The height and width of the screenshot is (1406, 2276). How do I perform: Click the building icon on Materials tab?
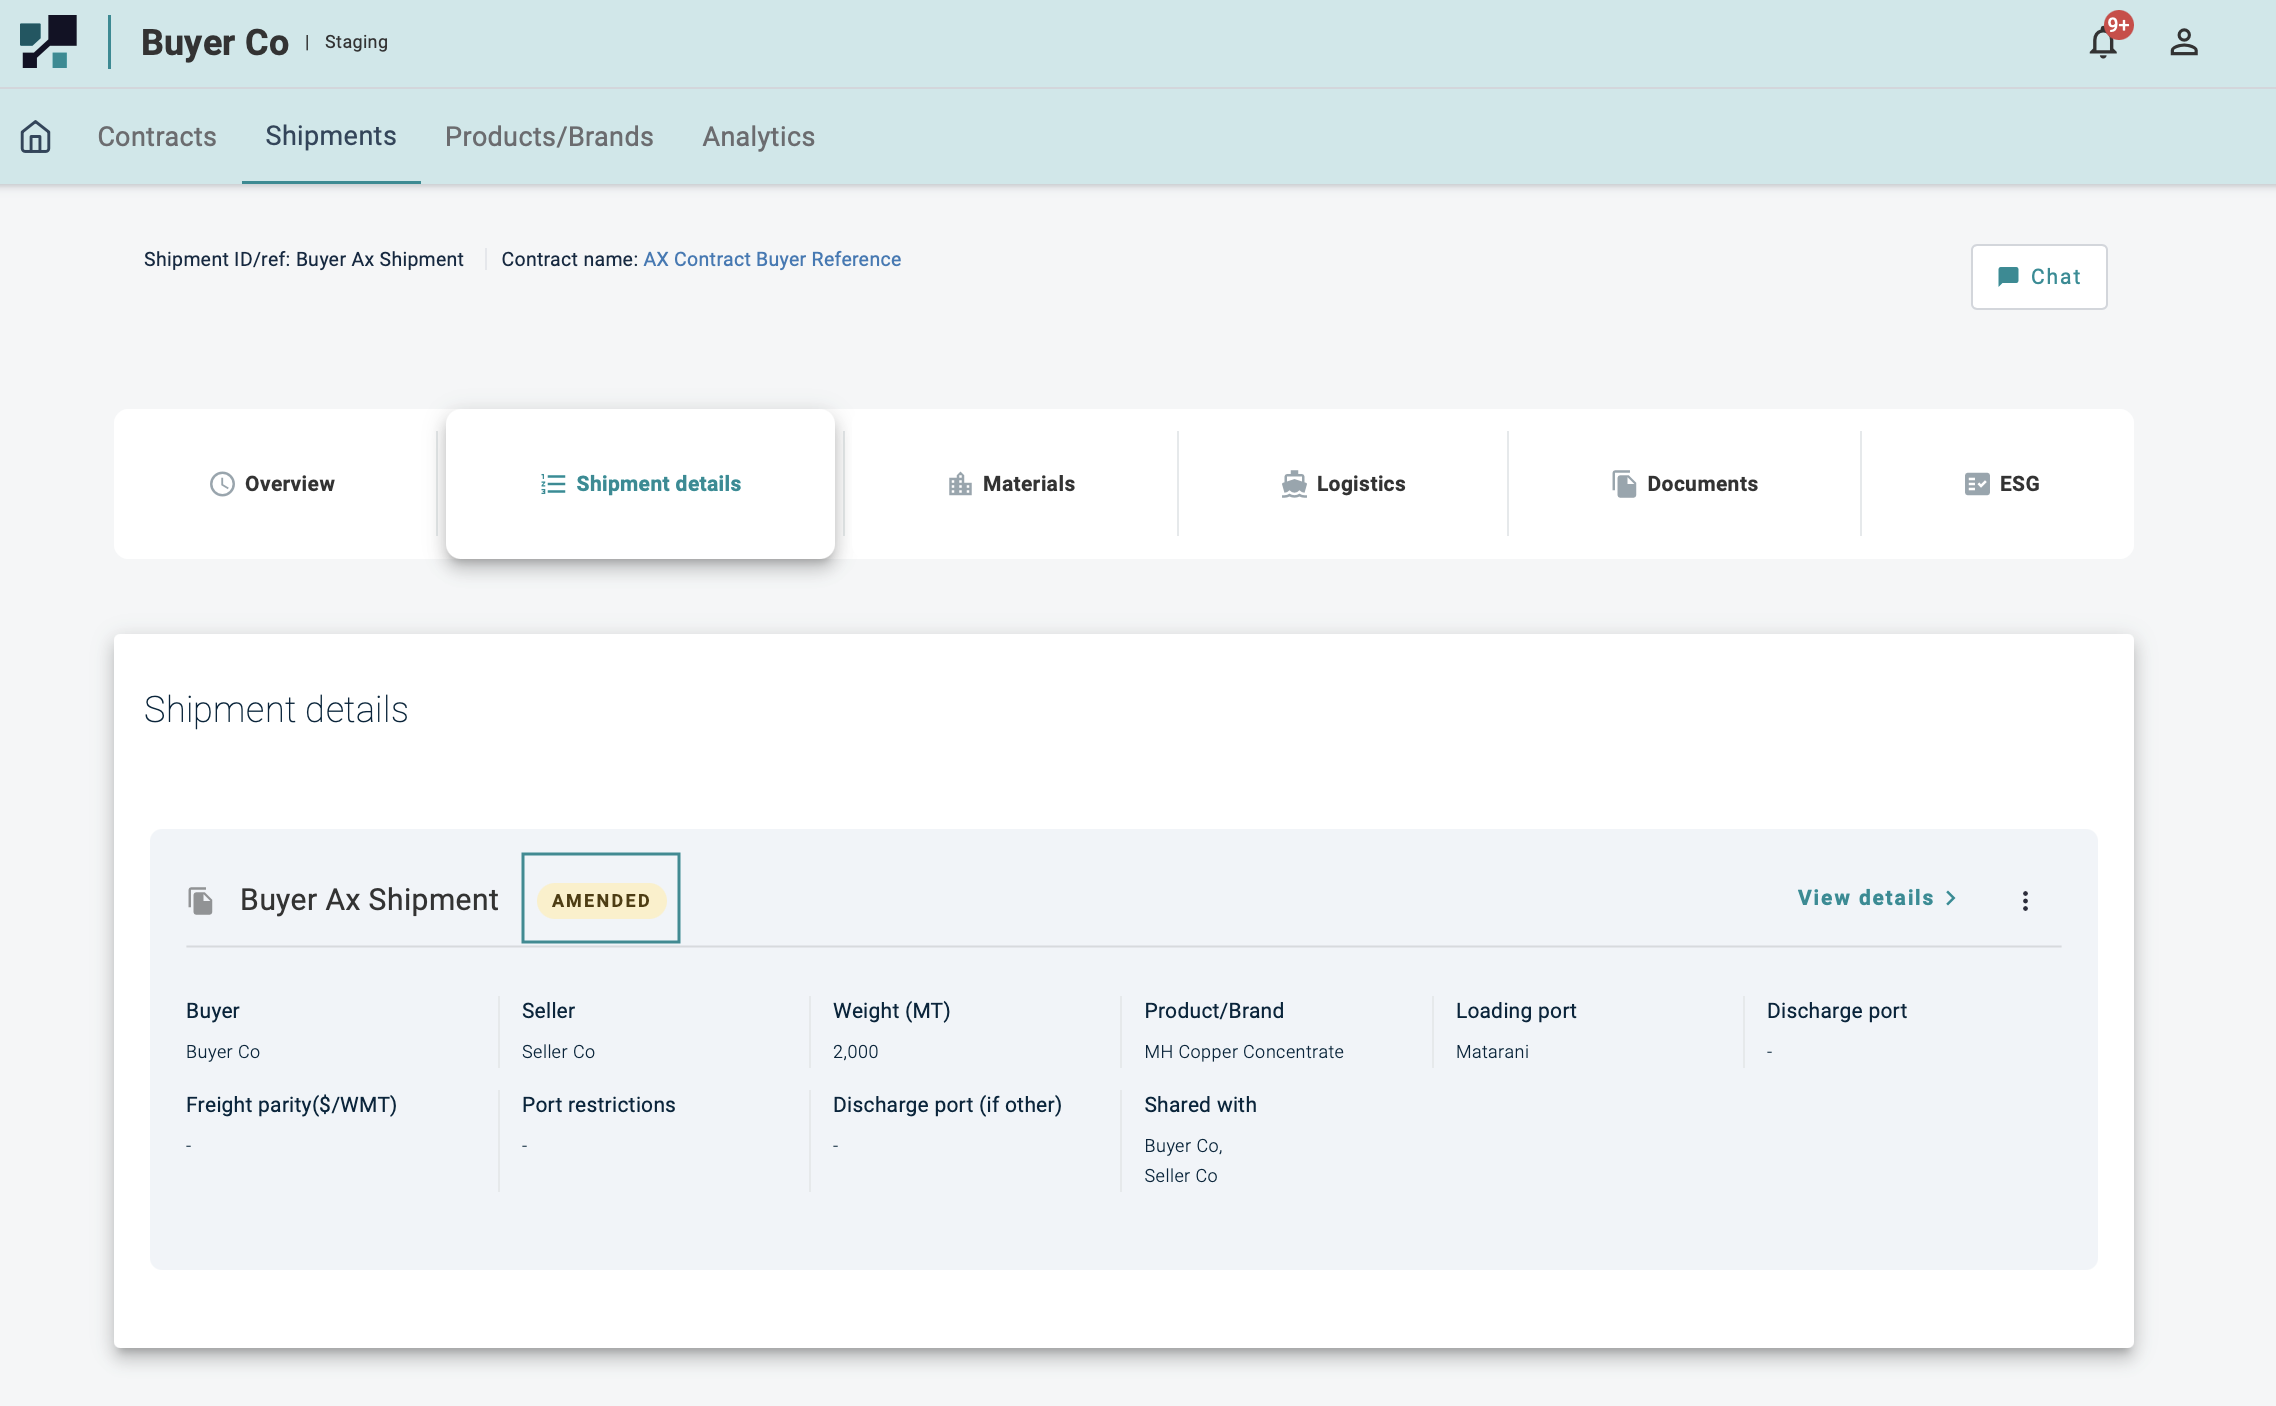tap(960, 484)
